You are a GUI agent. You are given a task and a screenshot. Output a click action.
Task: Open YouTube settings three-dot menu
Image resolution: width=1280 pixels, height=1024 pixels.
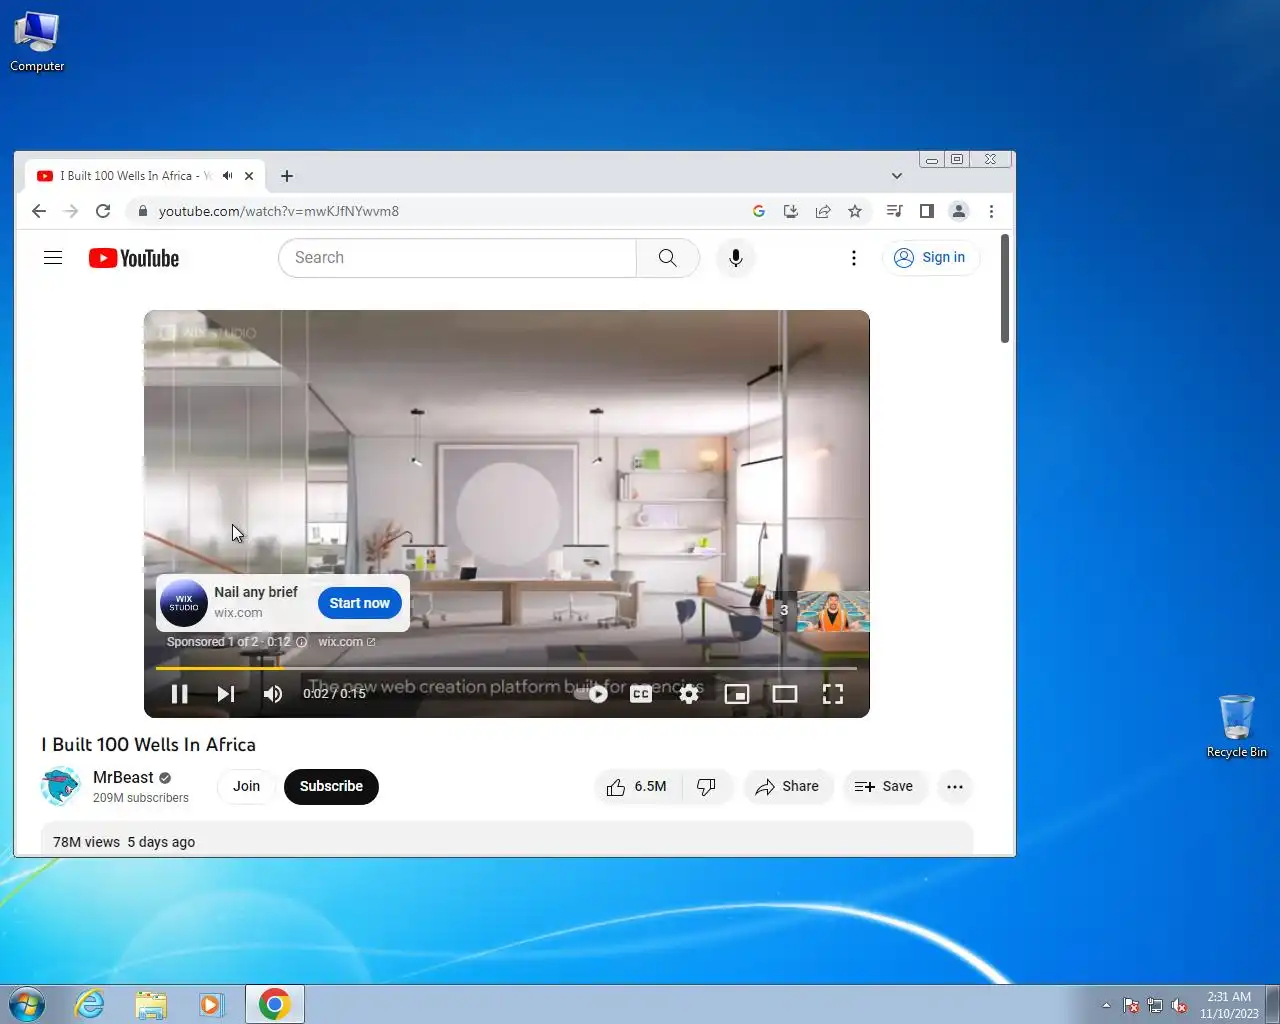click(854, 258)
